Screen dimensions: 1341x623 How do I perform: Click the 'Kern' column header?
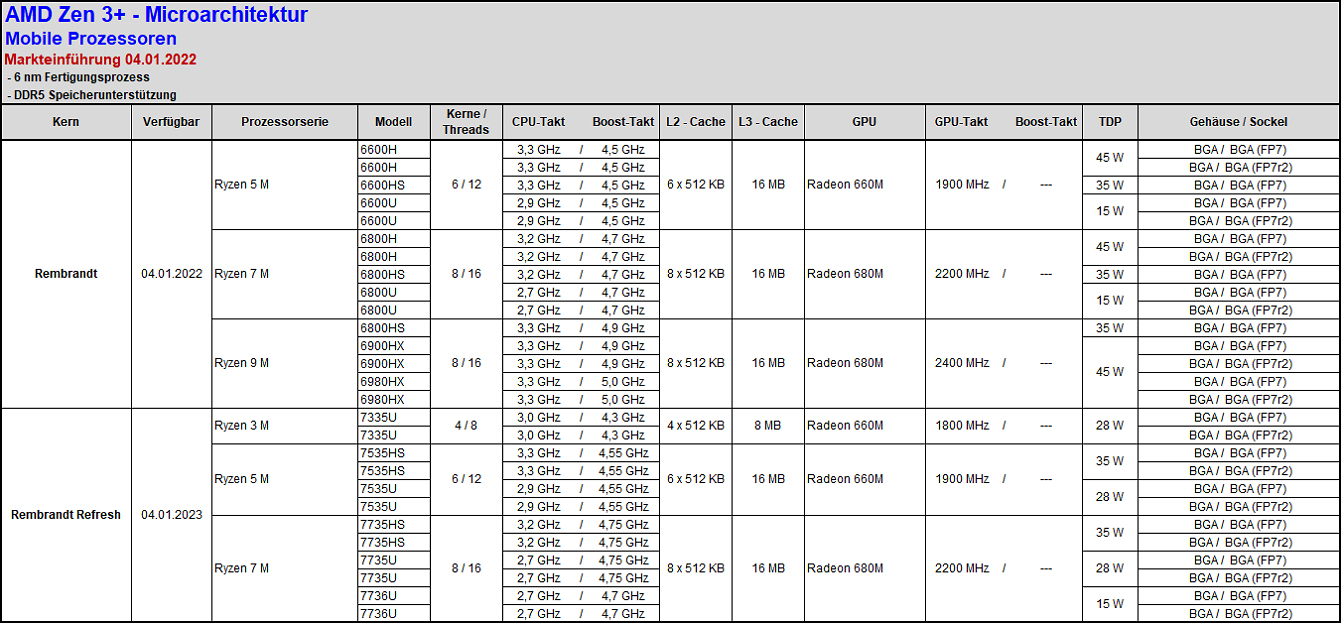click(x=66, y=122)
